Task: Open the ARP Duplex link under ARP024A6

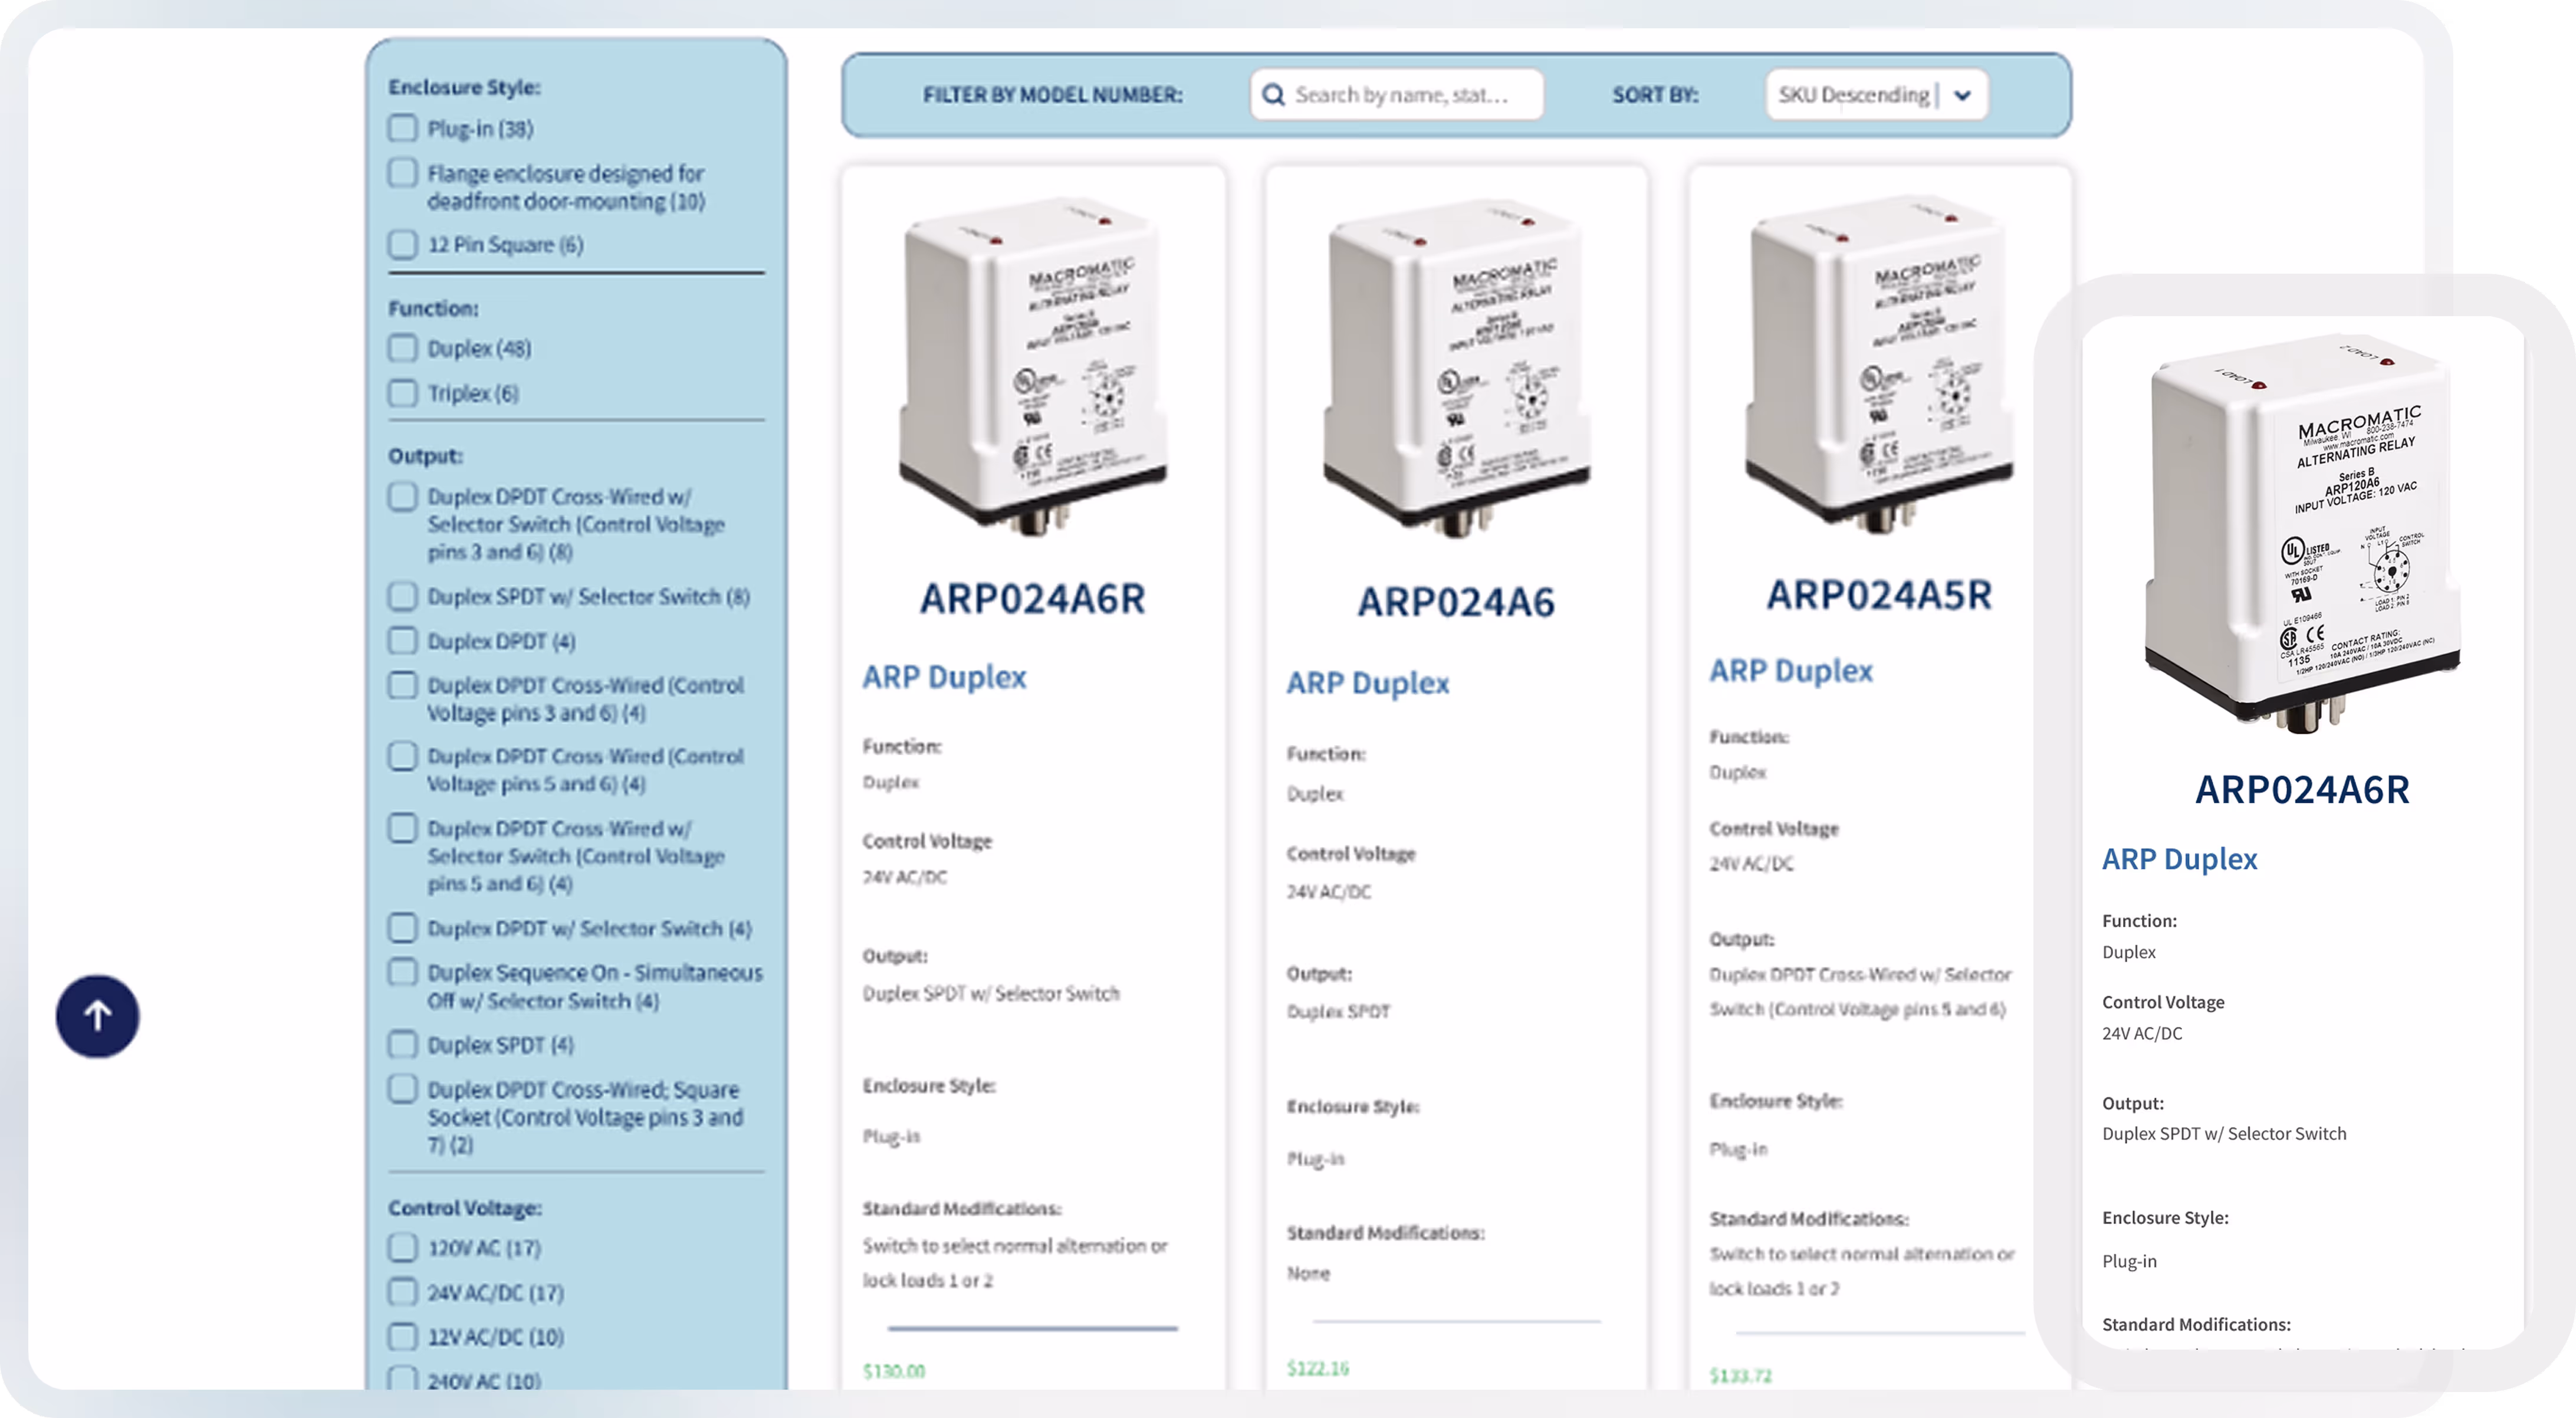Action: [1368, 683]
